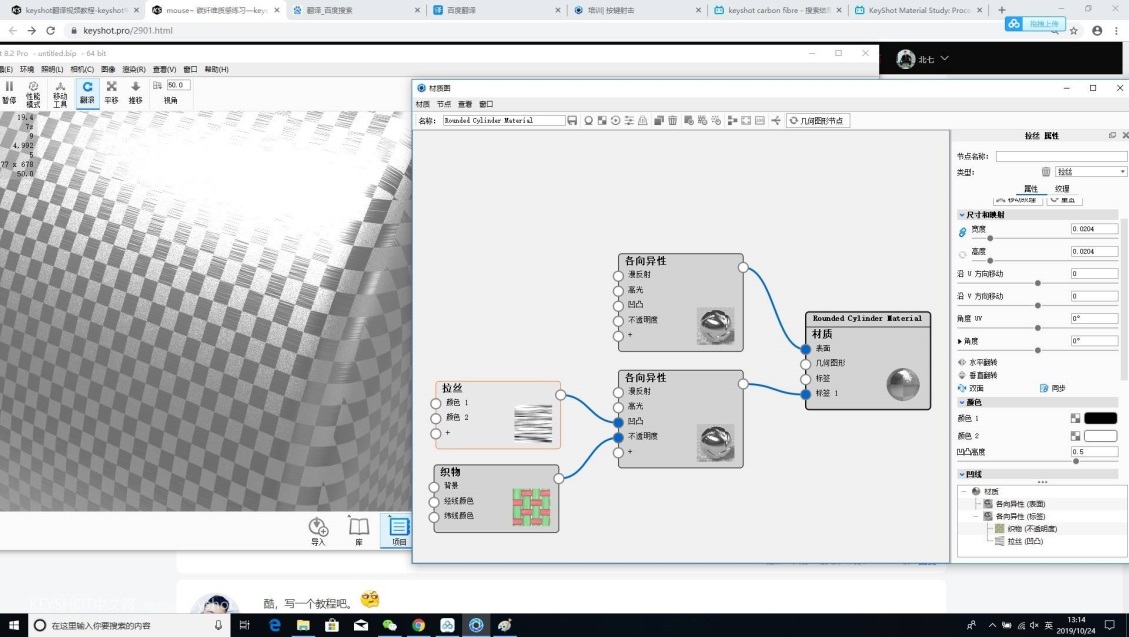The height and width of the screenshot is (637, 1129).
Task: Switch to the 属性 tab
Action: click(x=1030, y=189)
